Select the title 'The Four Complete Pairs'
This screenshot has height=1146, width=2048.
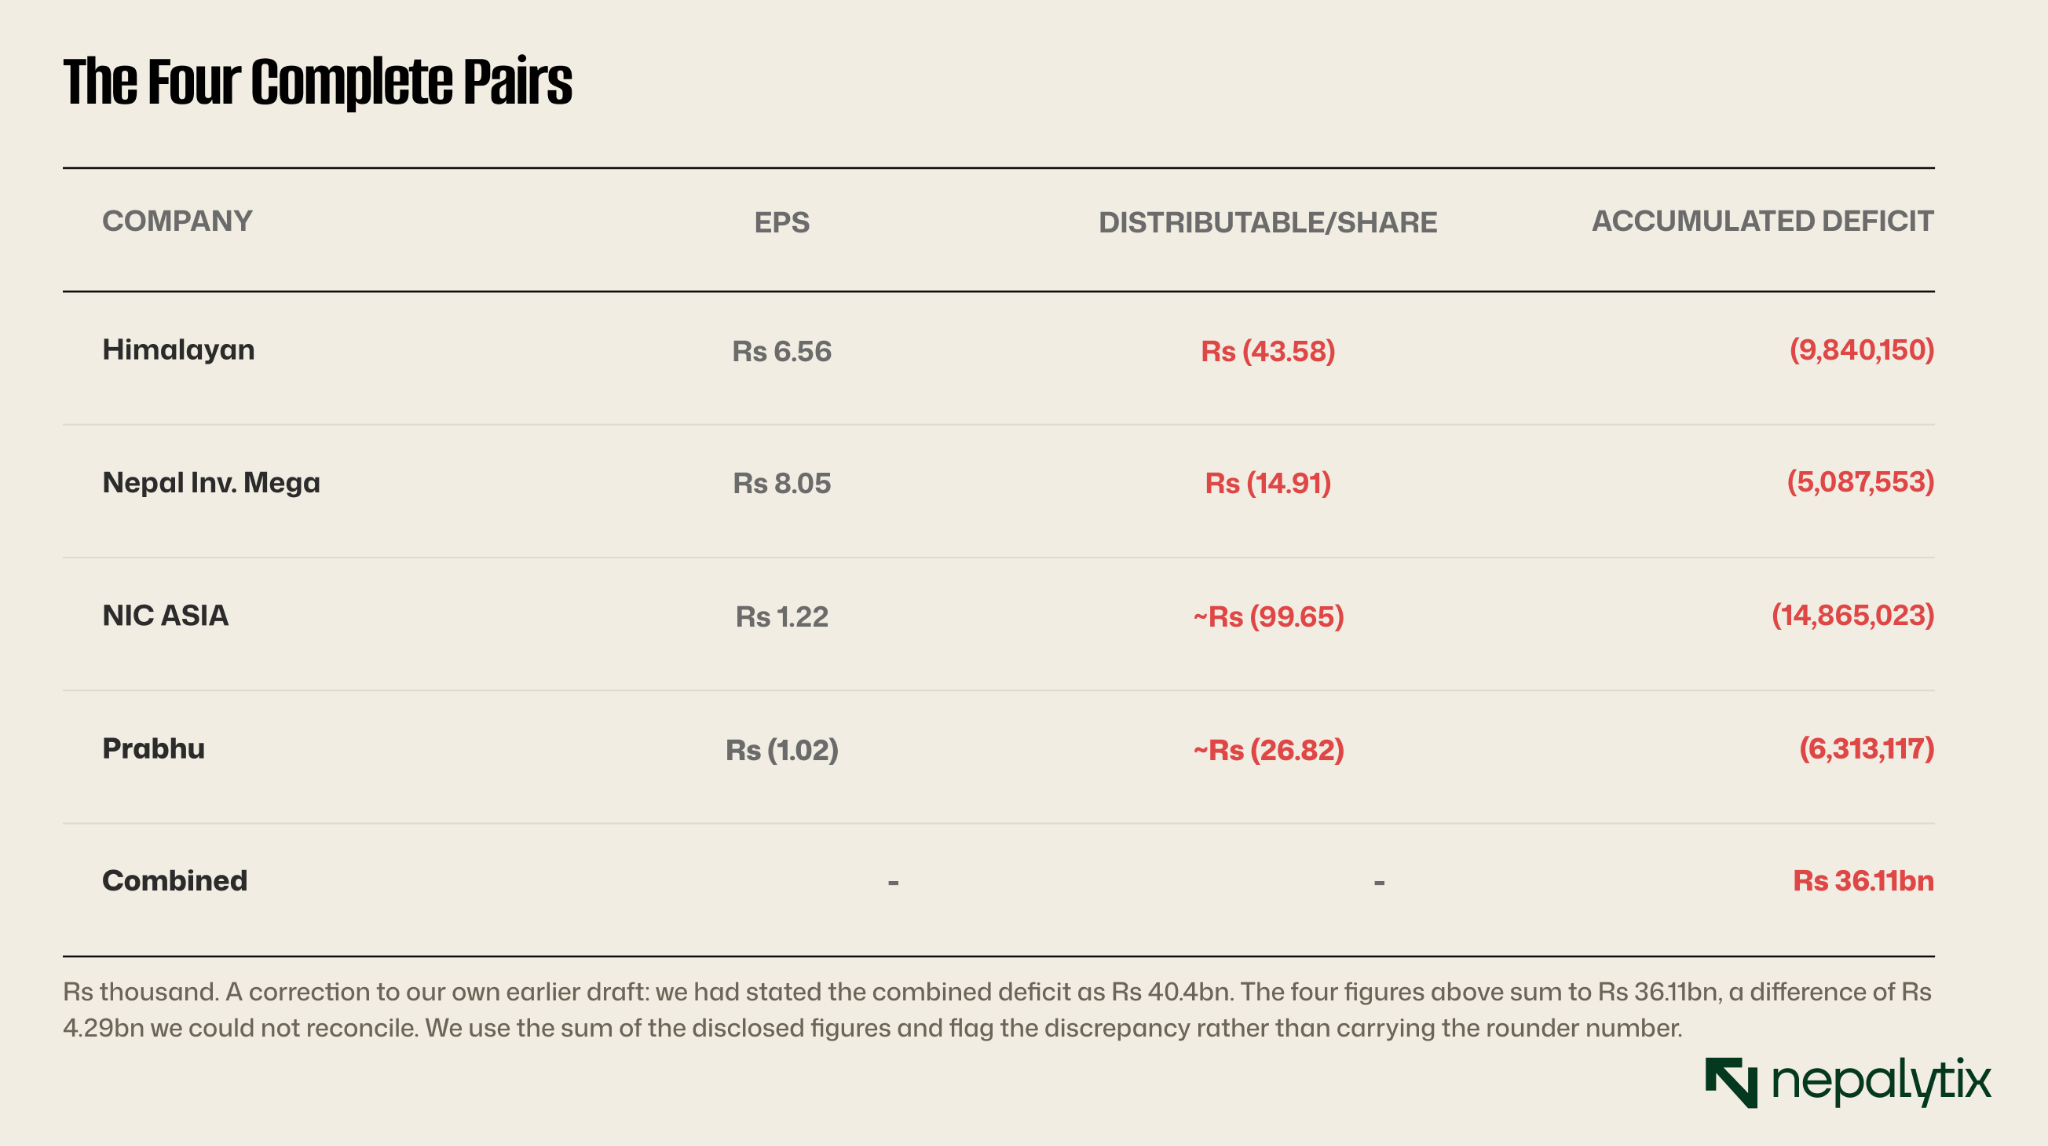(x=318, y=82)
